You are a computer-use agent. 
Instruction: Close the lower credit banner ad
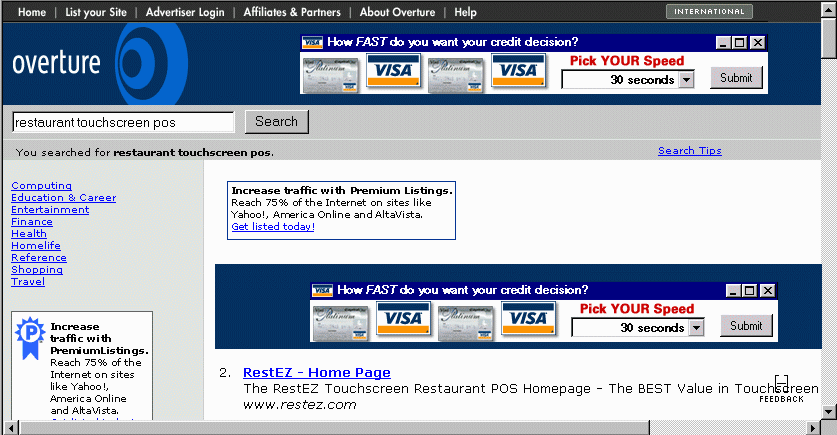pos(768,291)
